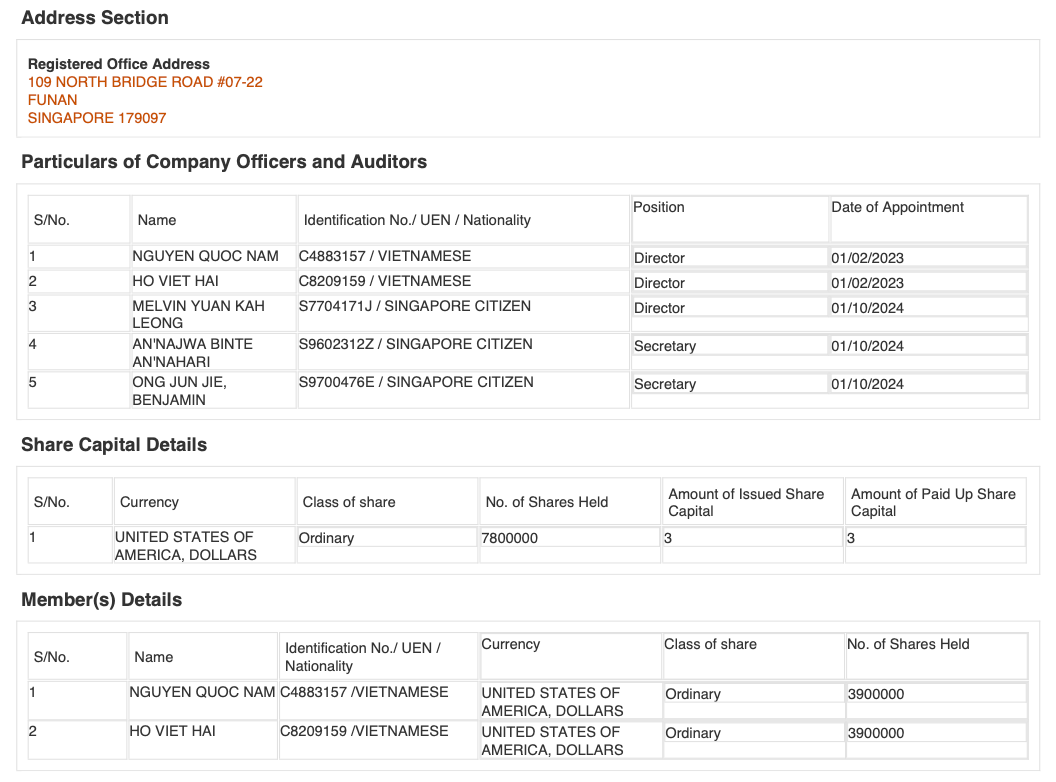Click the Class of share header in Share Capital table

[x=349, y=502]
